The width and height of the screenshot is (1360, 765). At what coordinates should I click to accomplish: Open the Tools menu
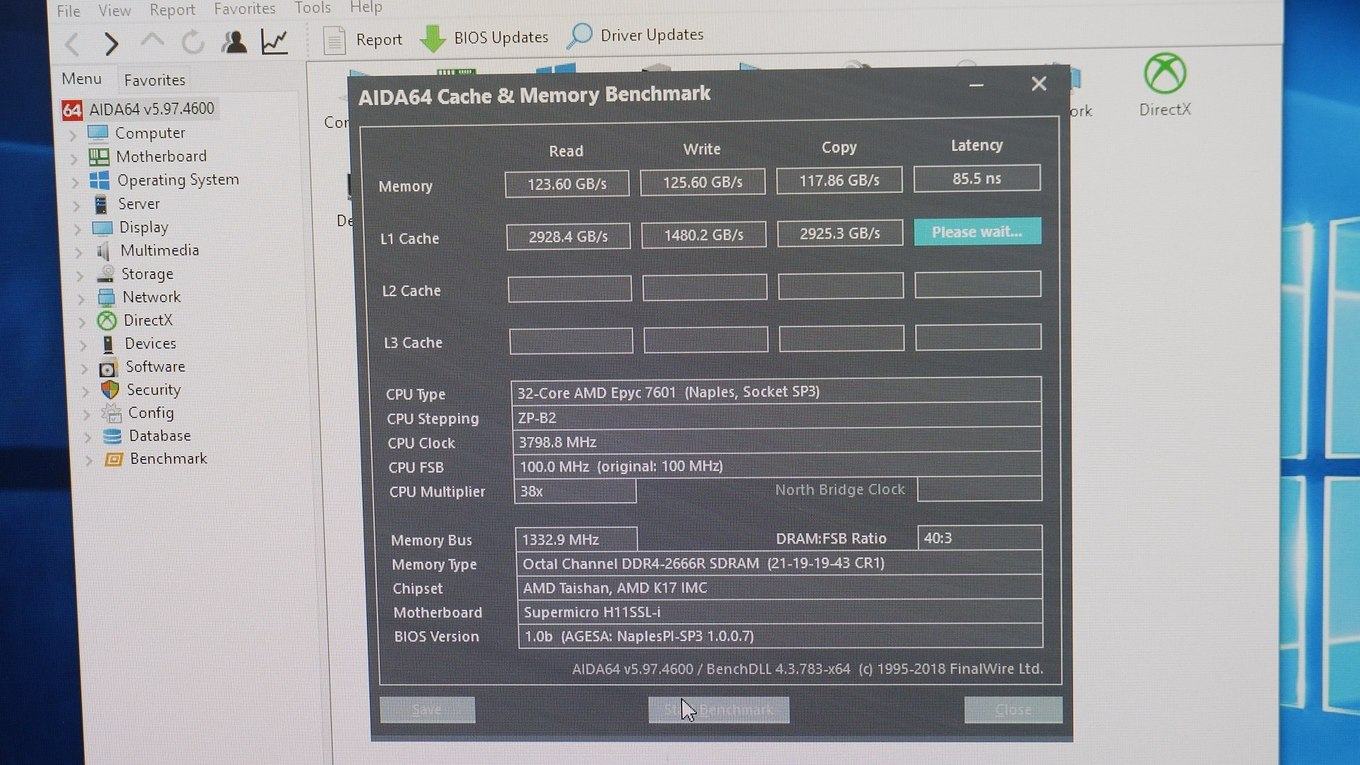point(313,7)
